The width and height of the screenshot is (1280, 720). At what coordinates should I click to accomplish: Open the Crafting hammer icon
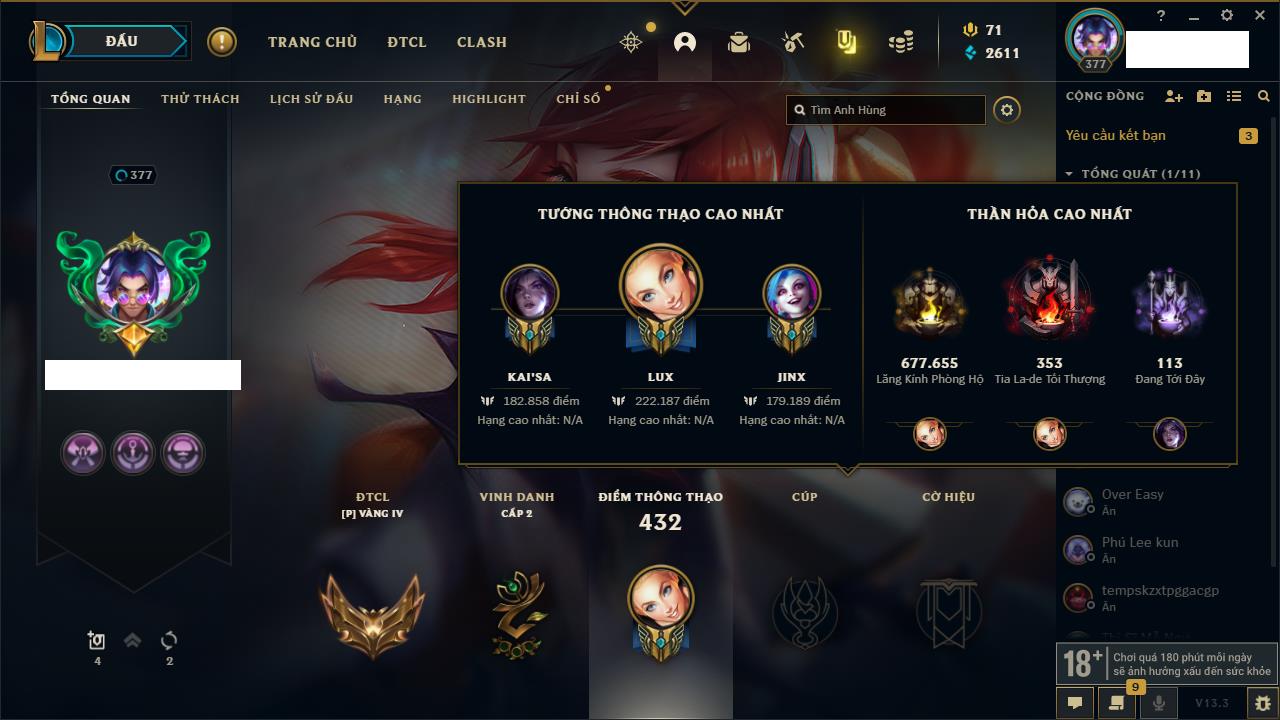click(793, 42)
